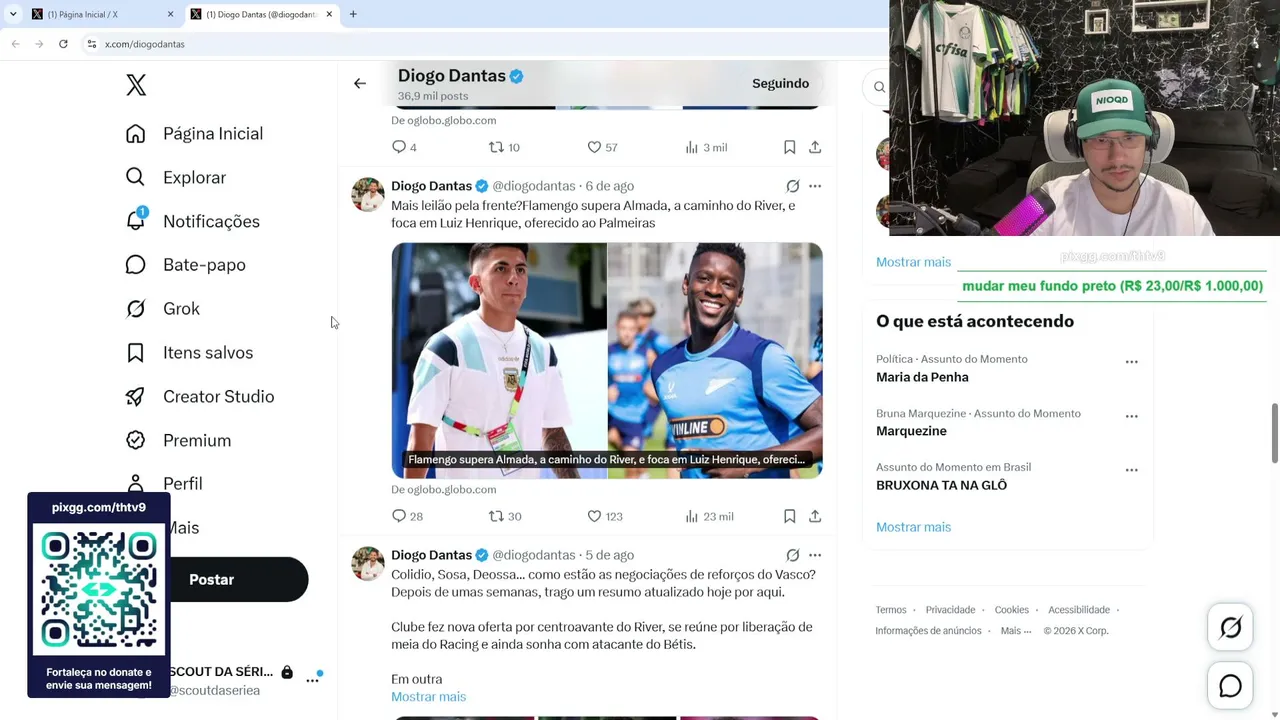Show more trends in O que está acontecendo
The width and height of the screenshot is (1280, 720).
(x=913, y=527)
